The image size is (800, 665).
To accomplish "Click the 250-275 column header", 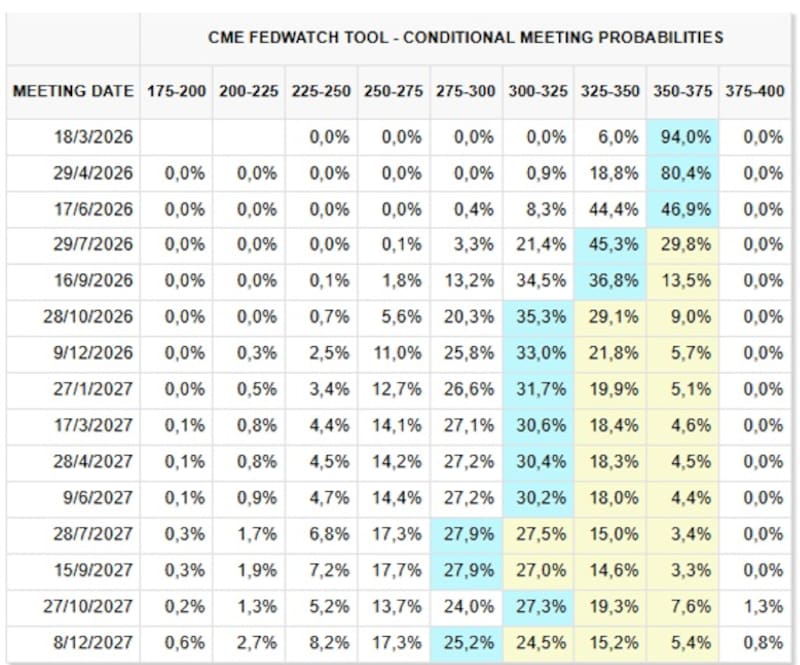I will click(393, 91).
